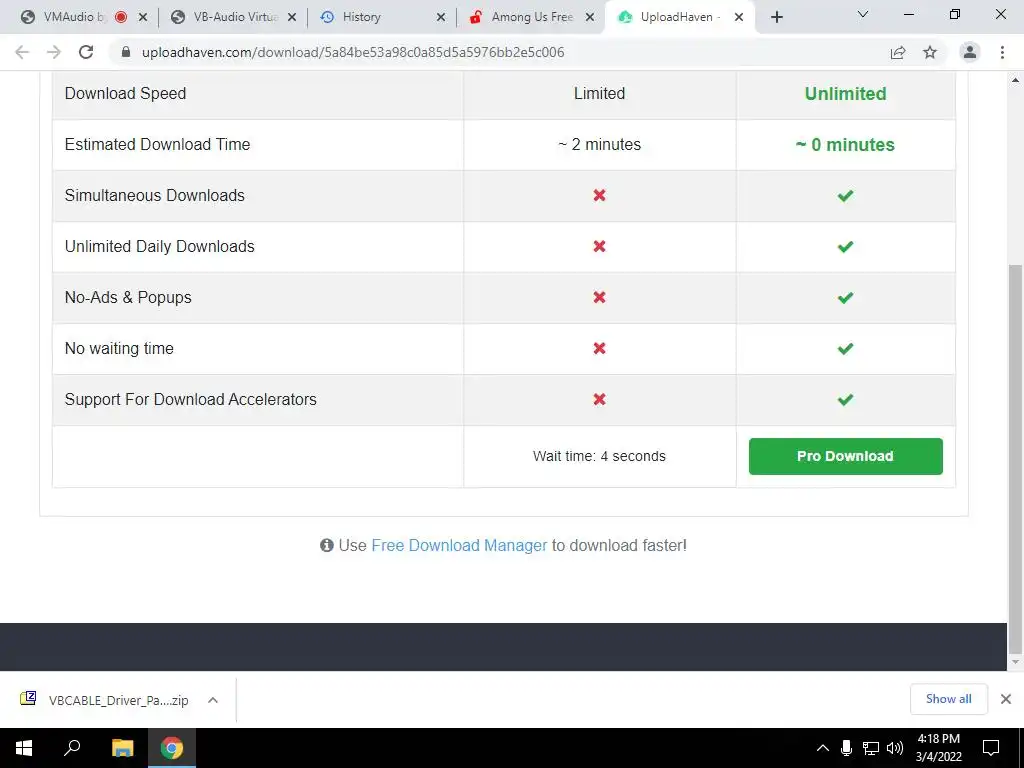Click the Simultaneous Downloads green checkmark
Image resolution: width=1024 pixels, height=768 pixels.
pos(846,195)
